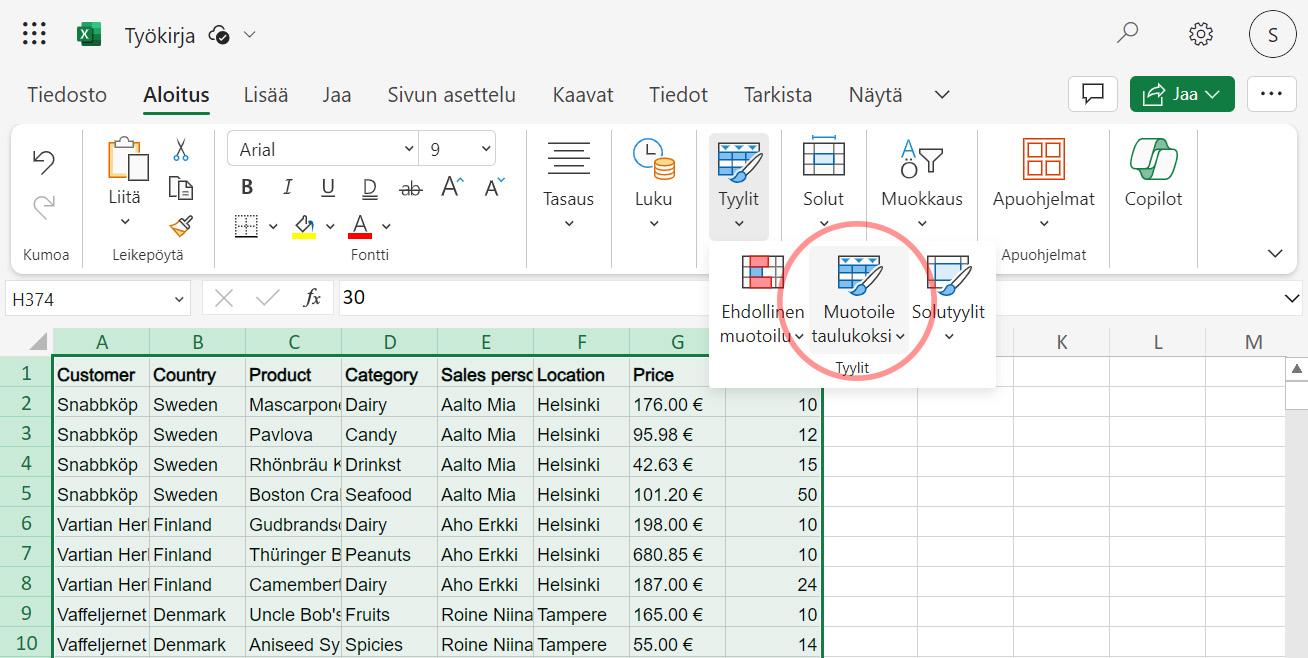Toggle italic formatting

pyautogui.click(x=288, y=188)
